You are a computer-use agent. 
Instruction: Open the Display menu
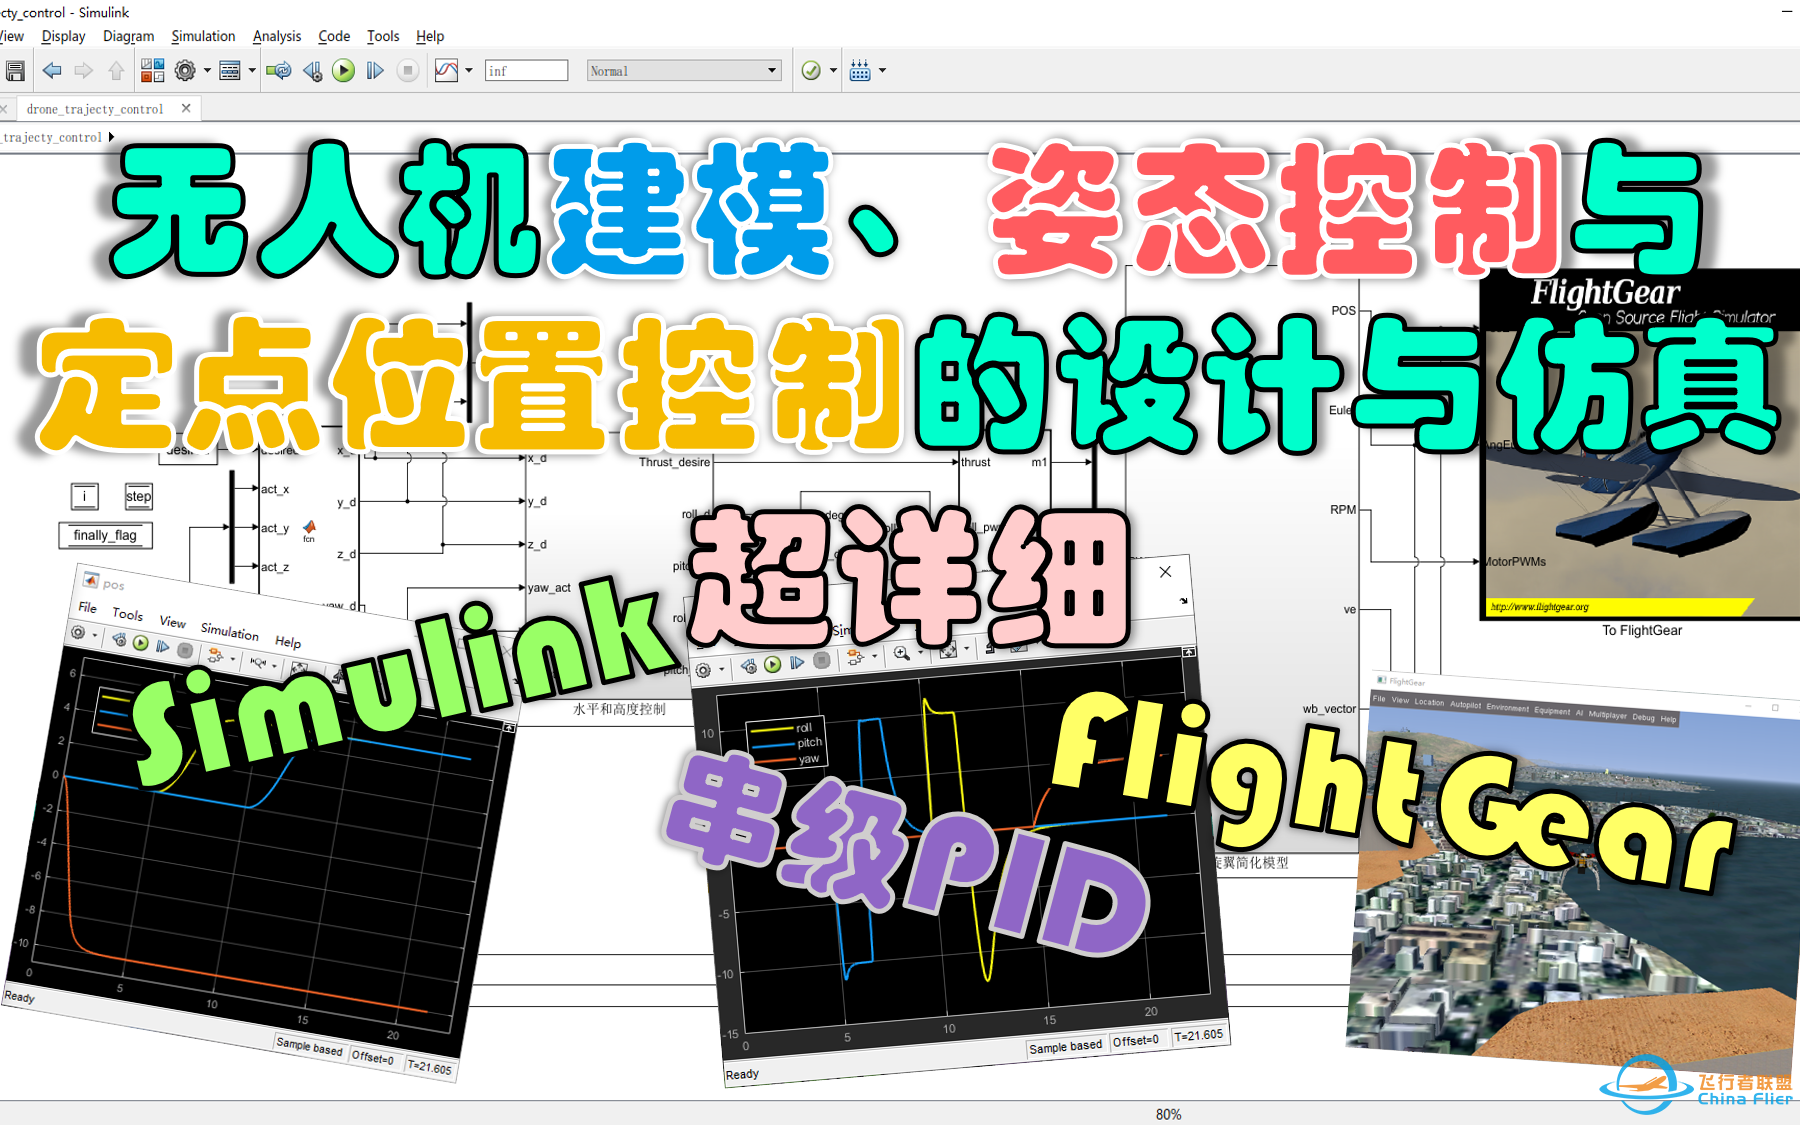pyautogui.click(x=63, y=36)
